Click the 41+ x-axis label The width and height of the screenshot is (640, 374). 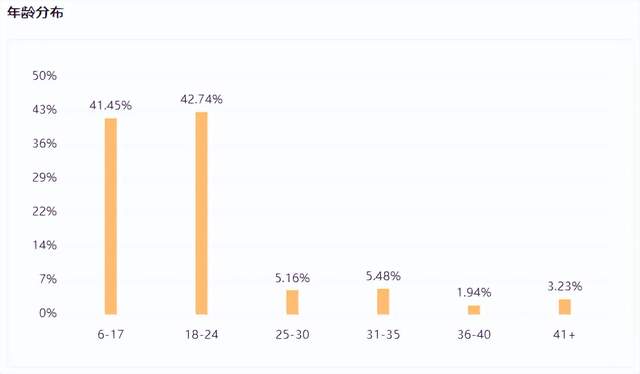coord(564,334)
